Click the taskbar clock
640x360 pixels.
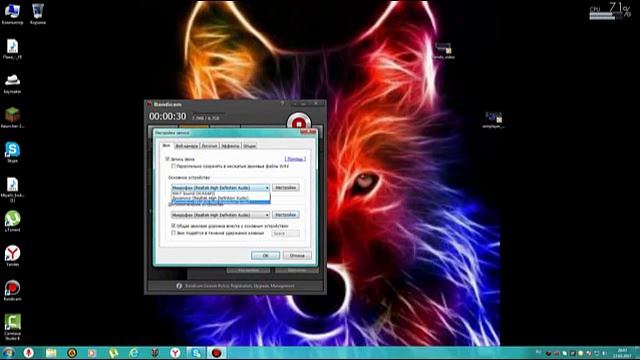pyautogui.click(x=622, y=353)
